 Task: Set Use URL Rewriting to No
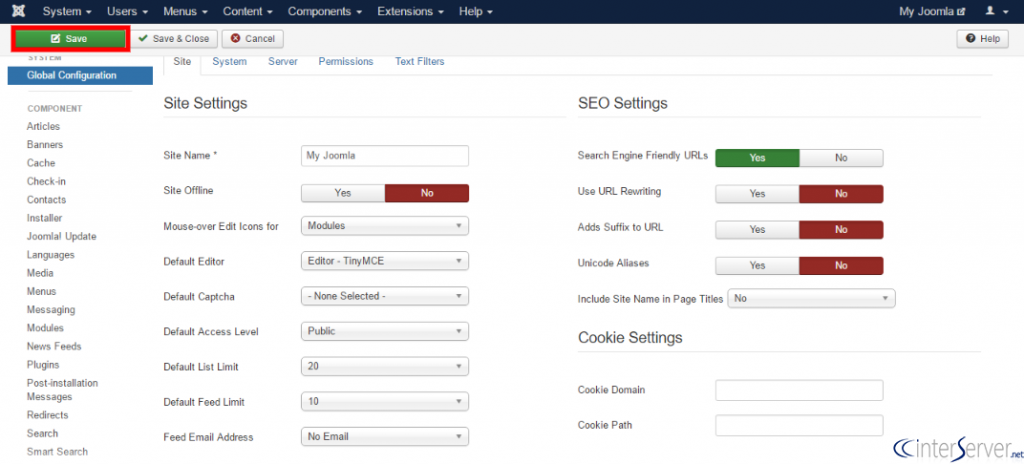point(841,194)
